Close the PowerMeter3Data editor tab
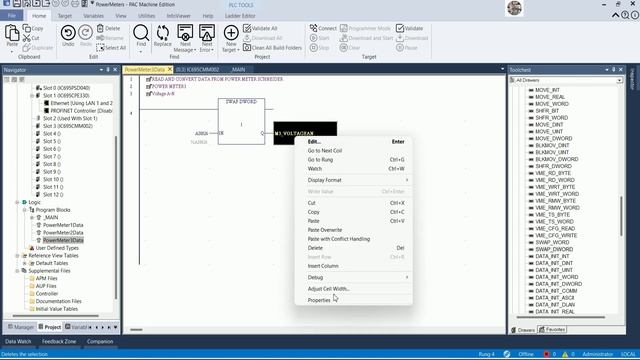The height and width of the screenshot is (360, 640). coord(170,69)
